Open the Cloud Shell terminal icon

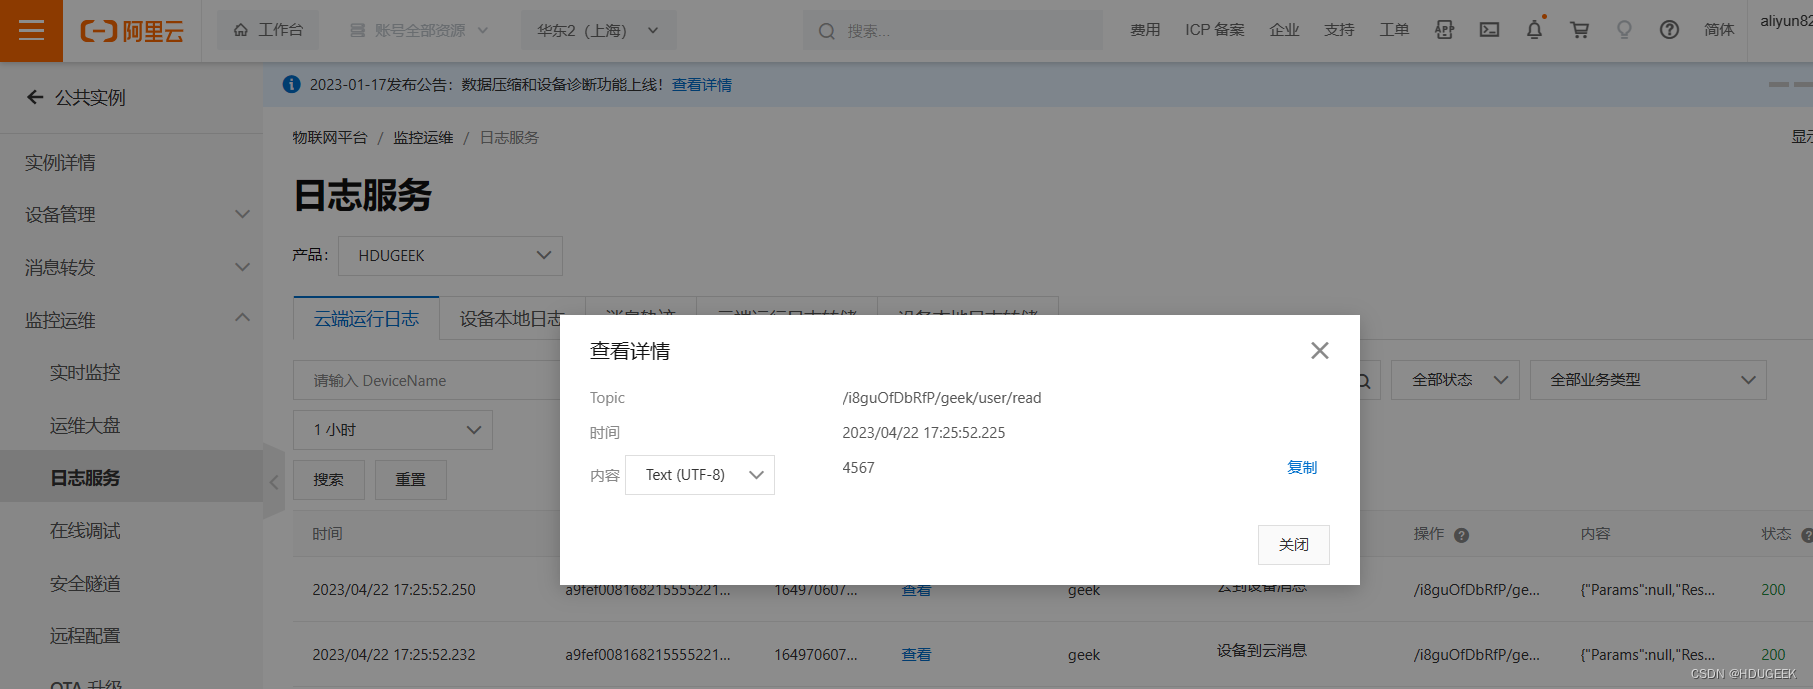1489,30
